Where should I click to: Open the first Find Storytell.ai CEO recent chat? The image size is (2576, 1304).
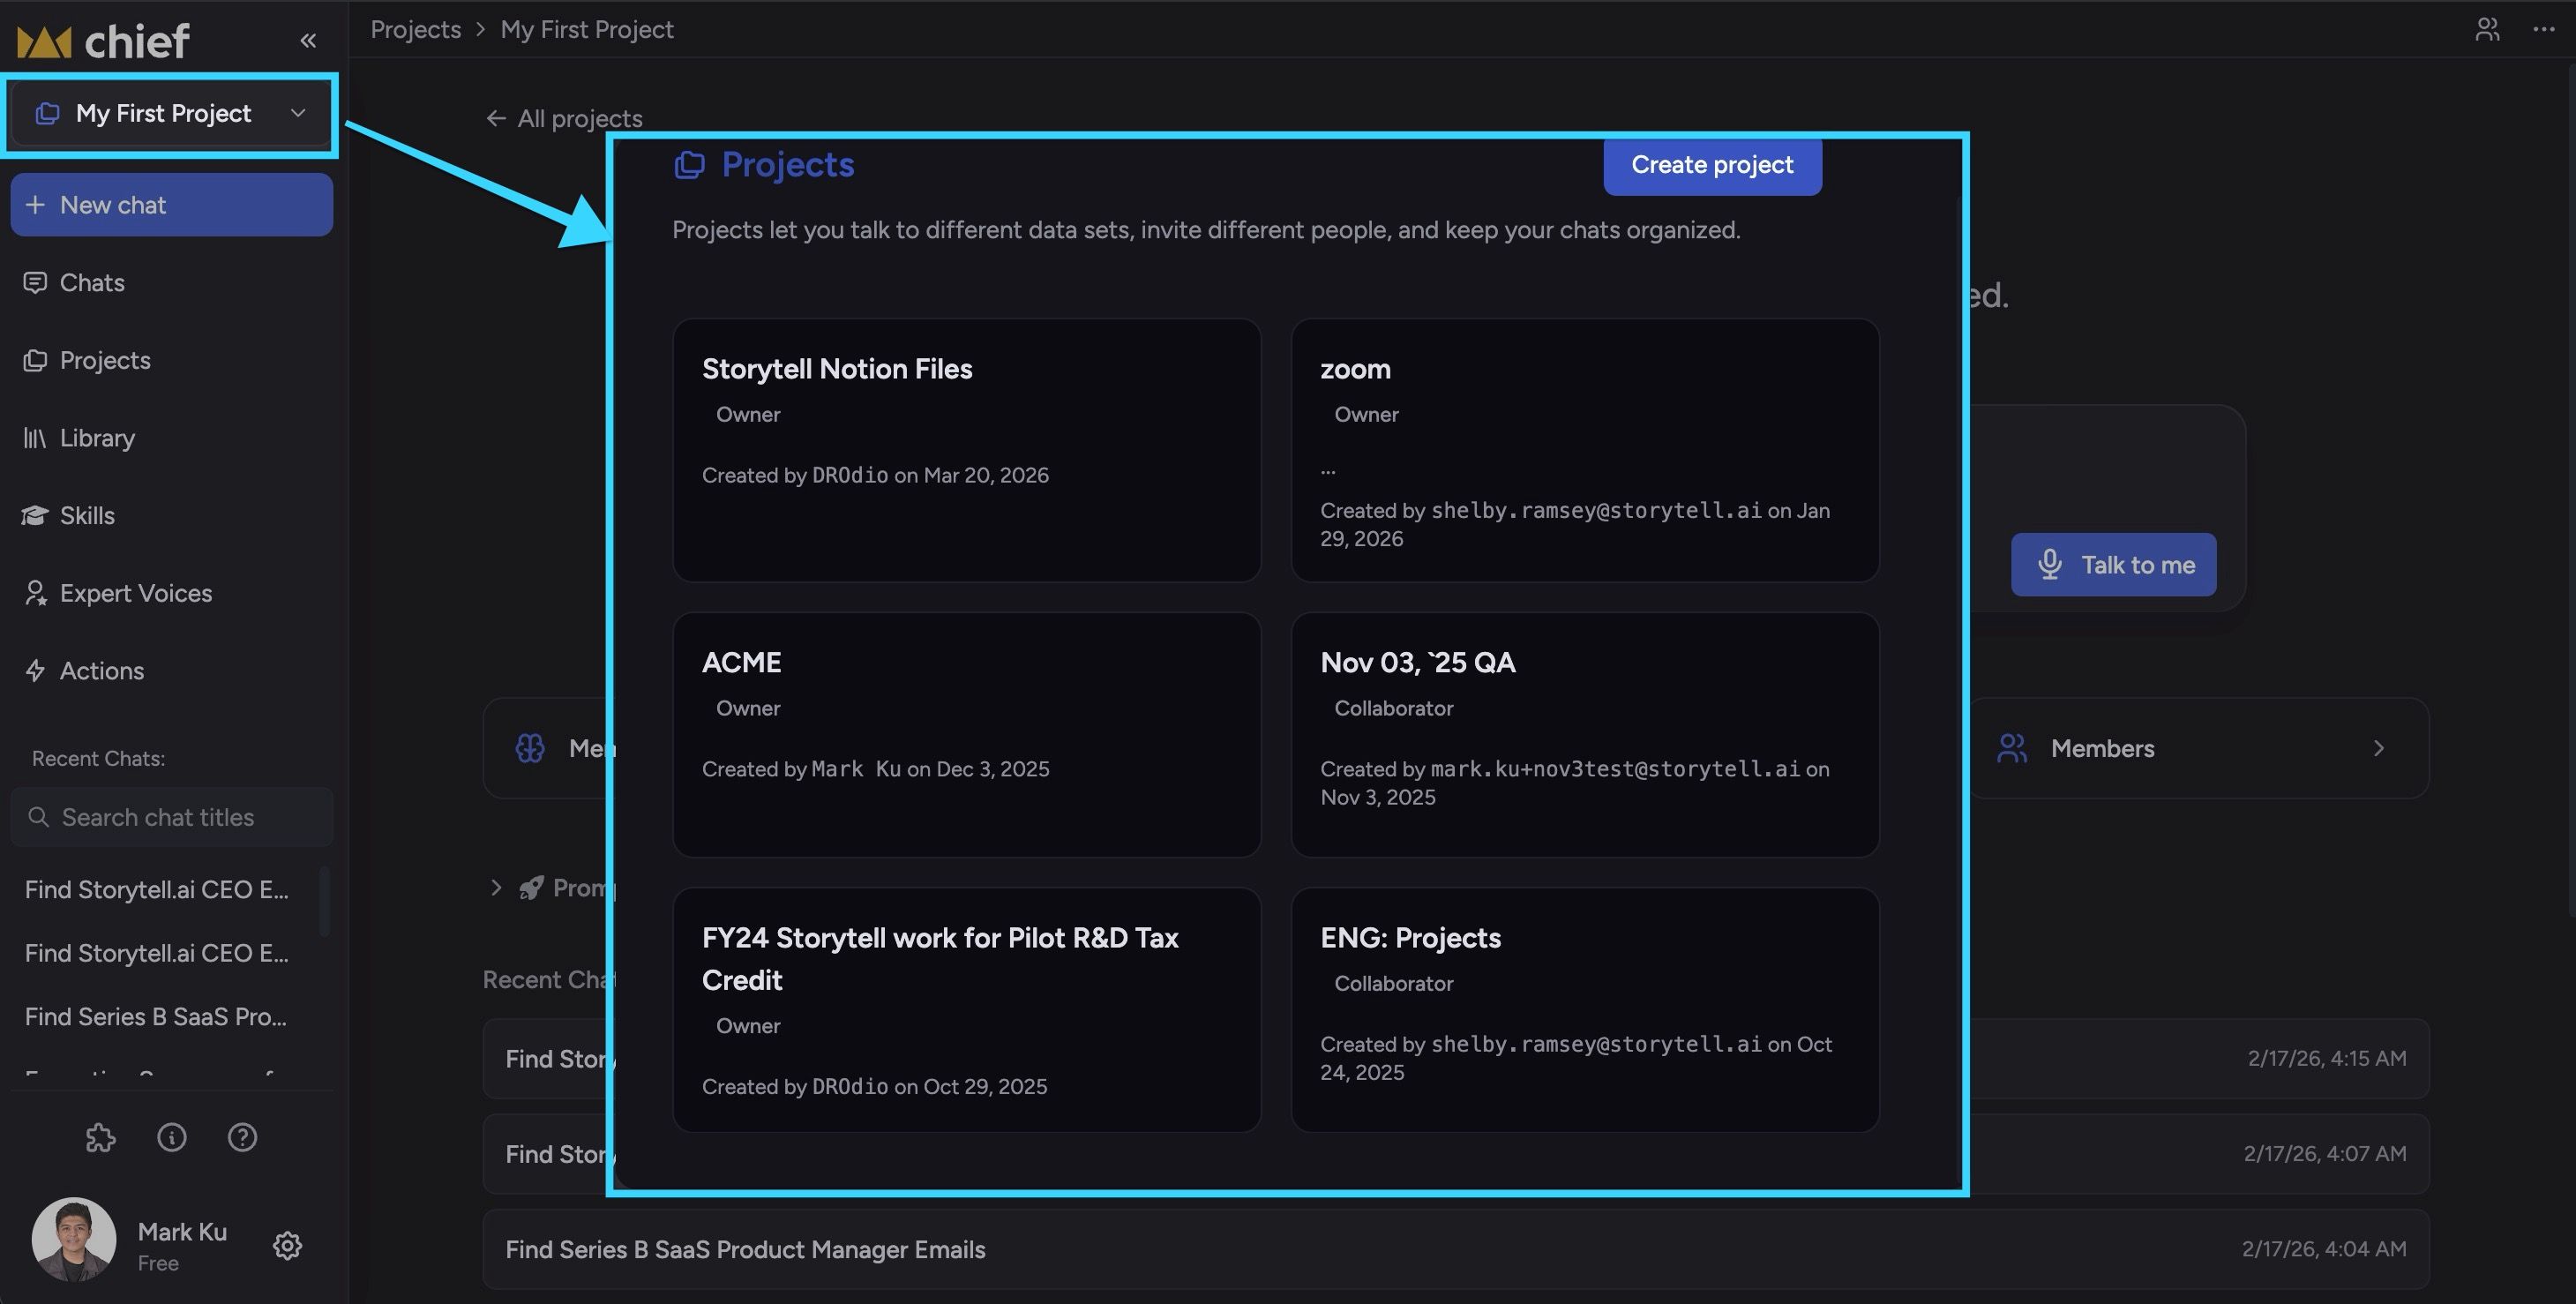pyautogui.click(x=157, y=890)
